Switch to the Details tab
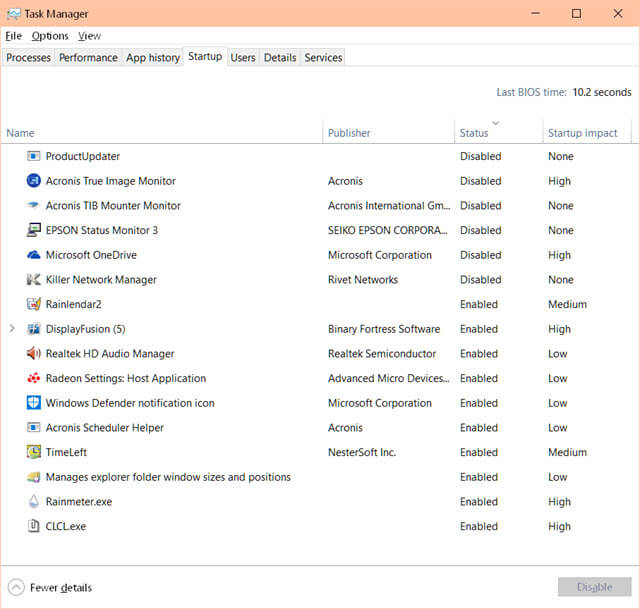The image size is (640, 609). 280,58
